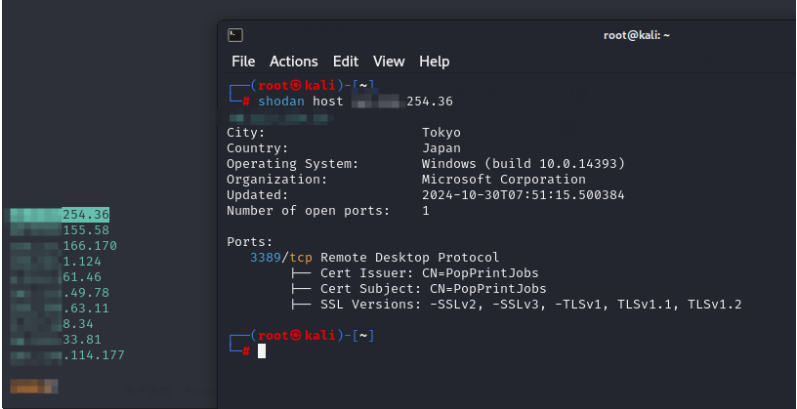
Task: Open the Edit menu
Action: 345,62
